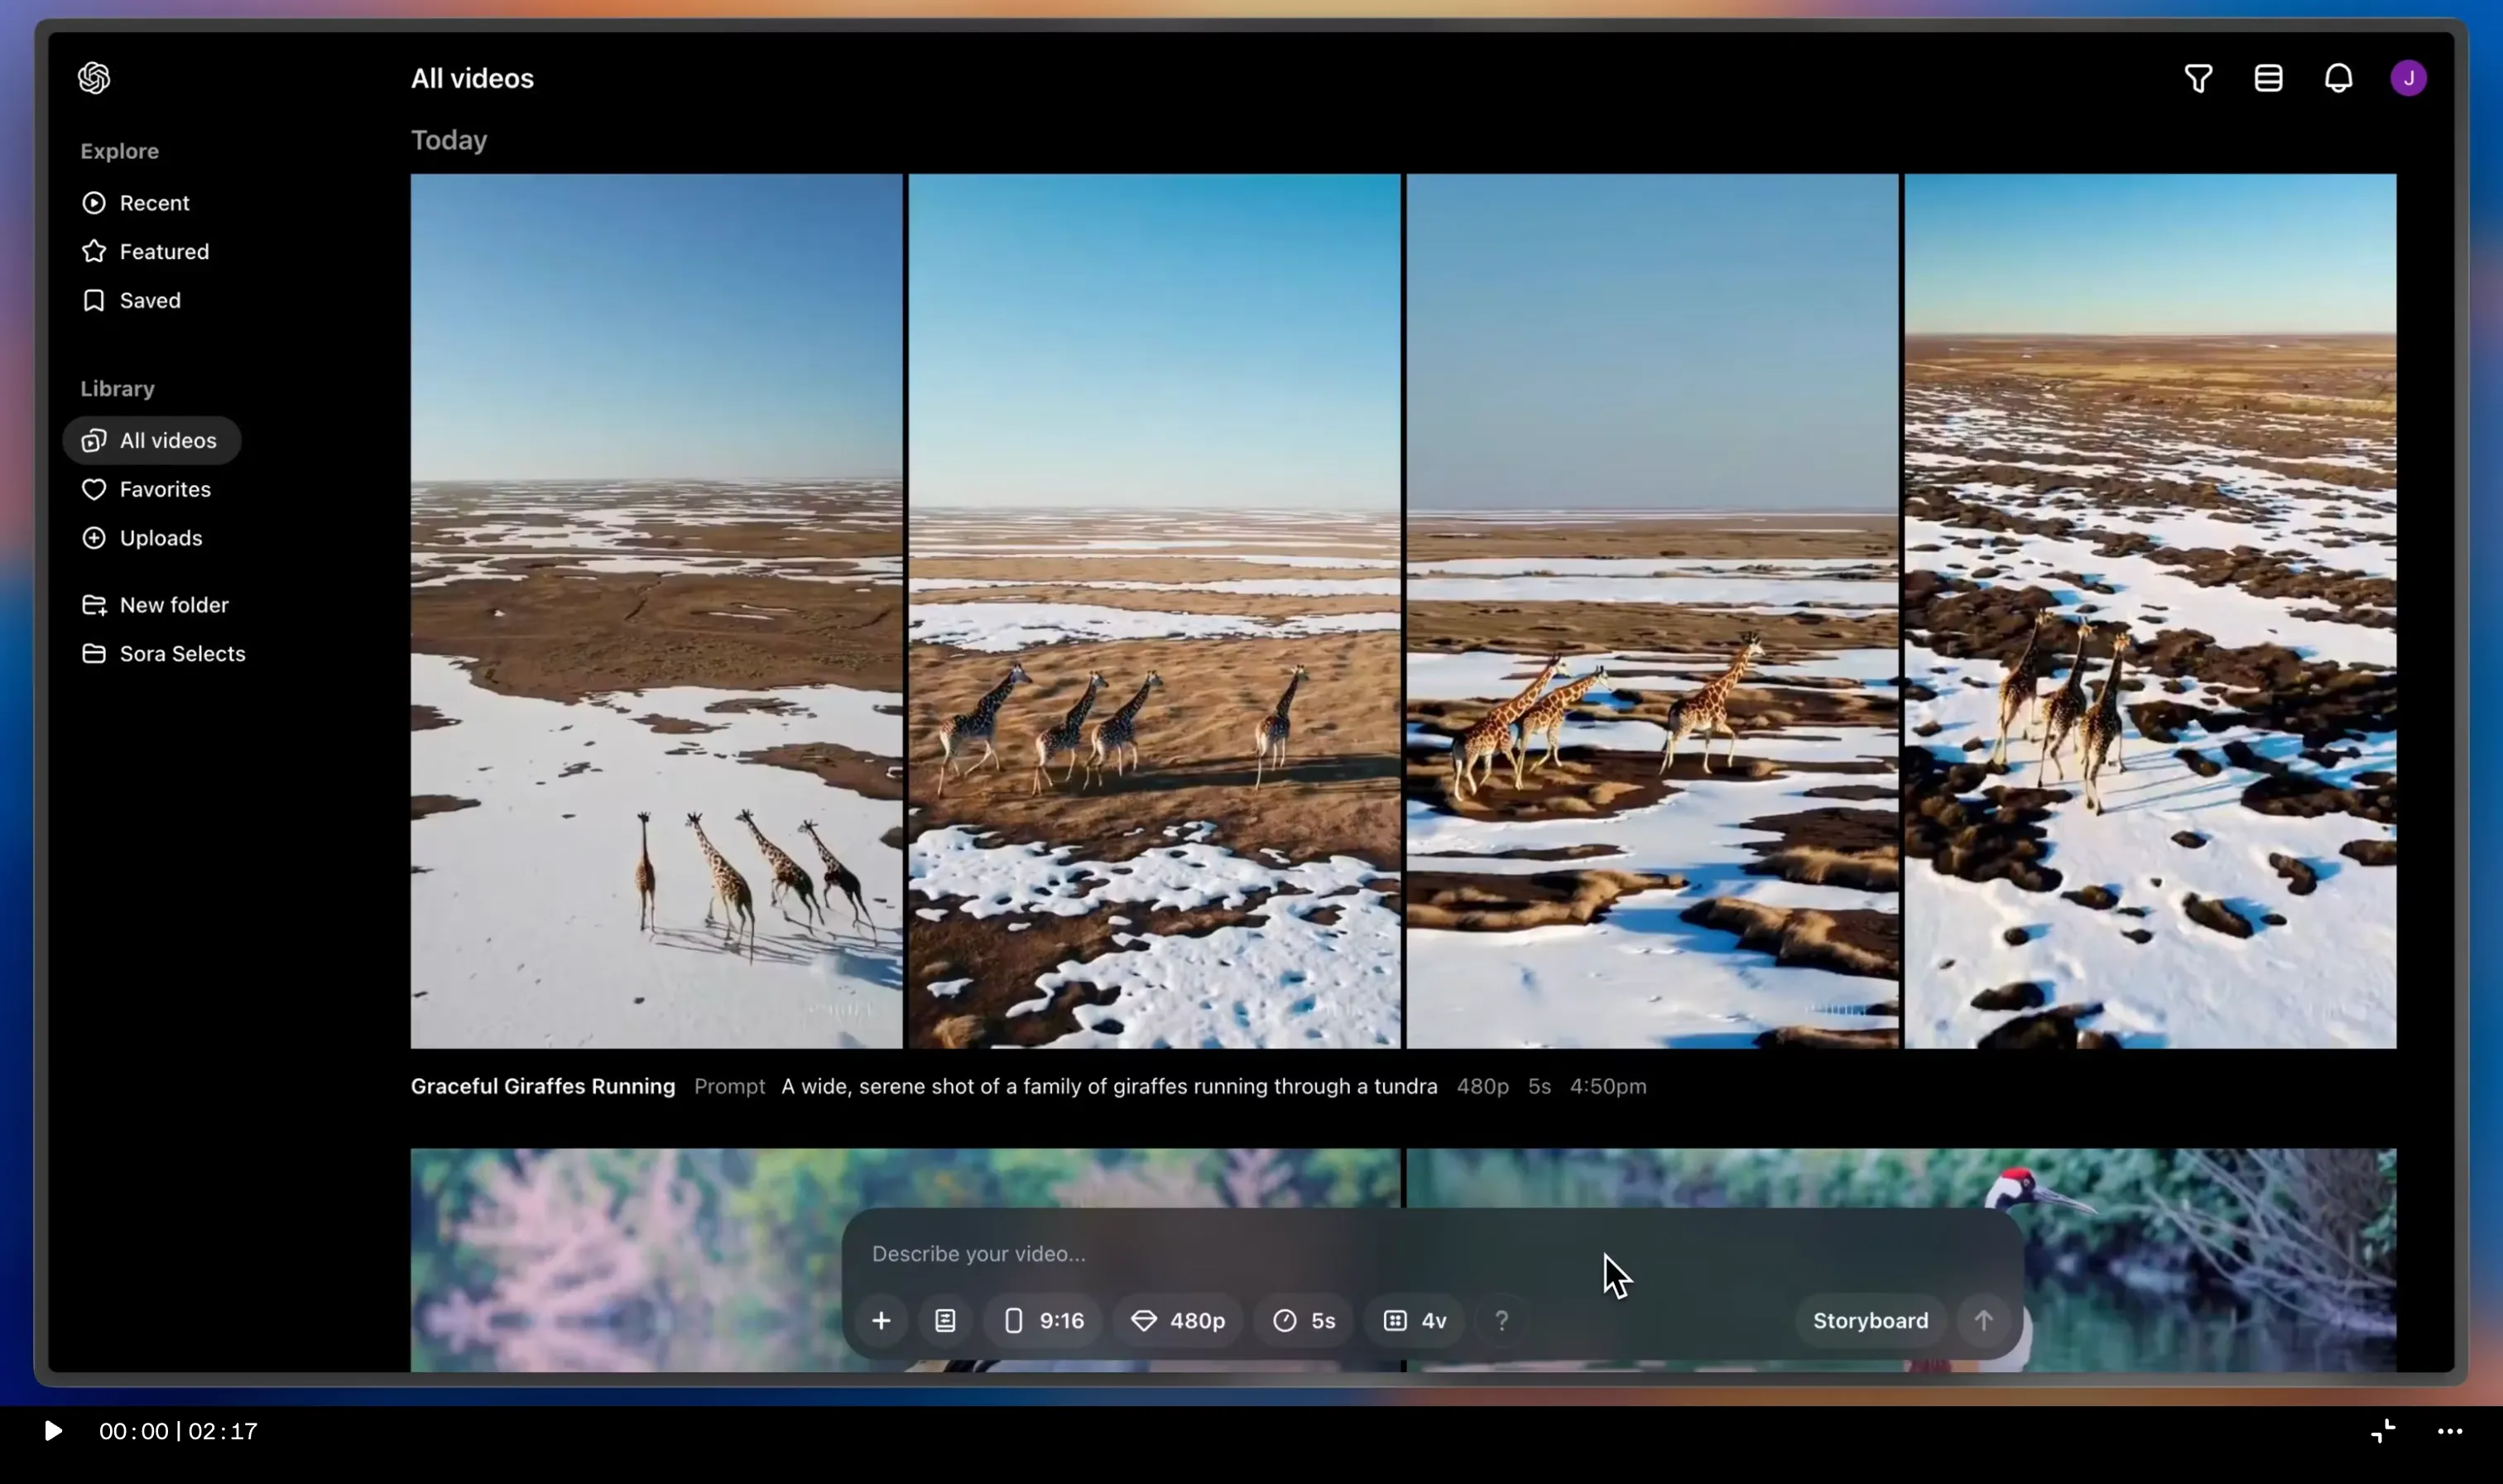Click the question mark help icon

click(1501, 1321)
